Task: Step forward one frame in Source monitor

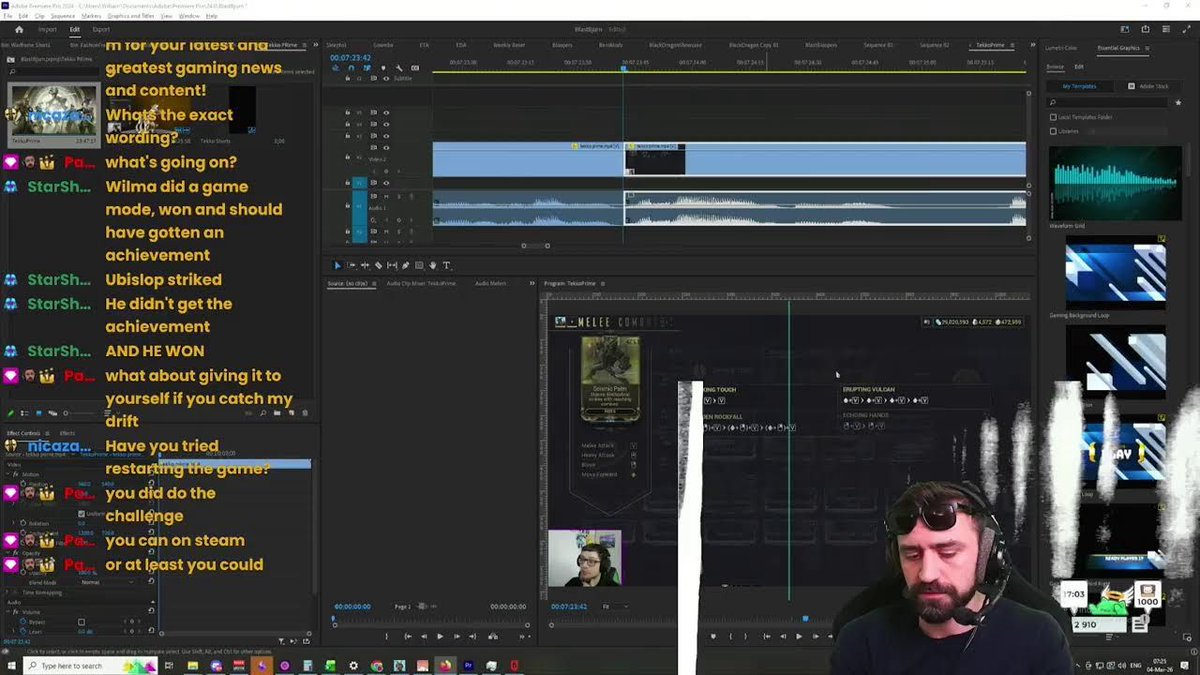Action: (456, 636)
